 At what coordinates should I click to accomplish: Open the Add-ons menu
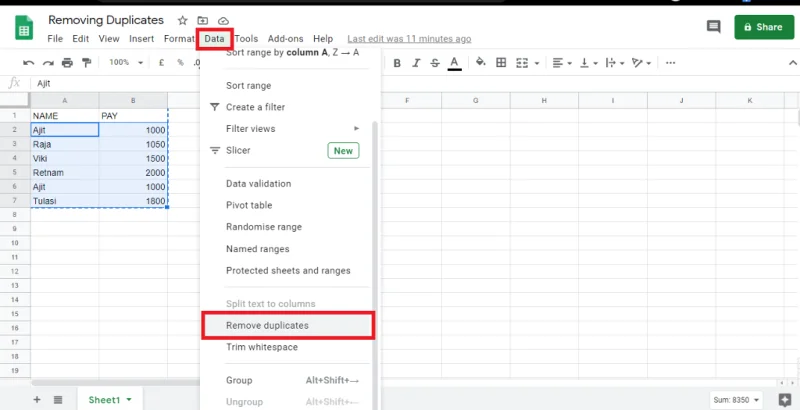pyautogui.click(x=285, y=39)
